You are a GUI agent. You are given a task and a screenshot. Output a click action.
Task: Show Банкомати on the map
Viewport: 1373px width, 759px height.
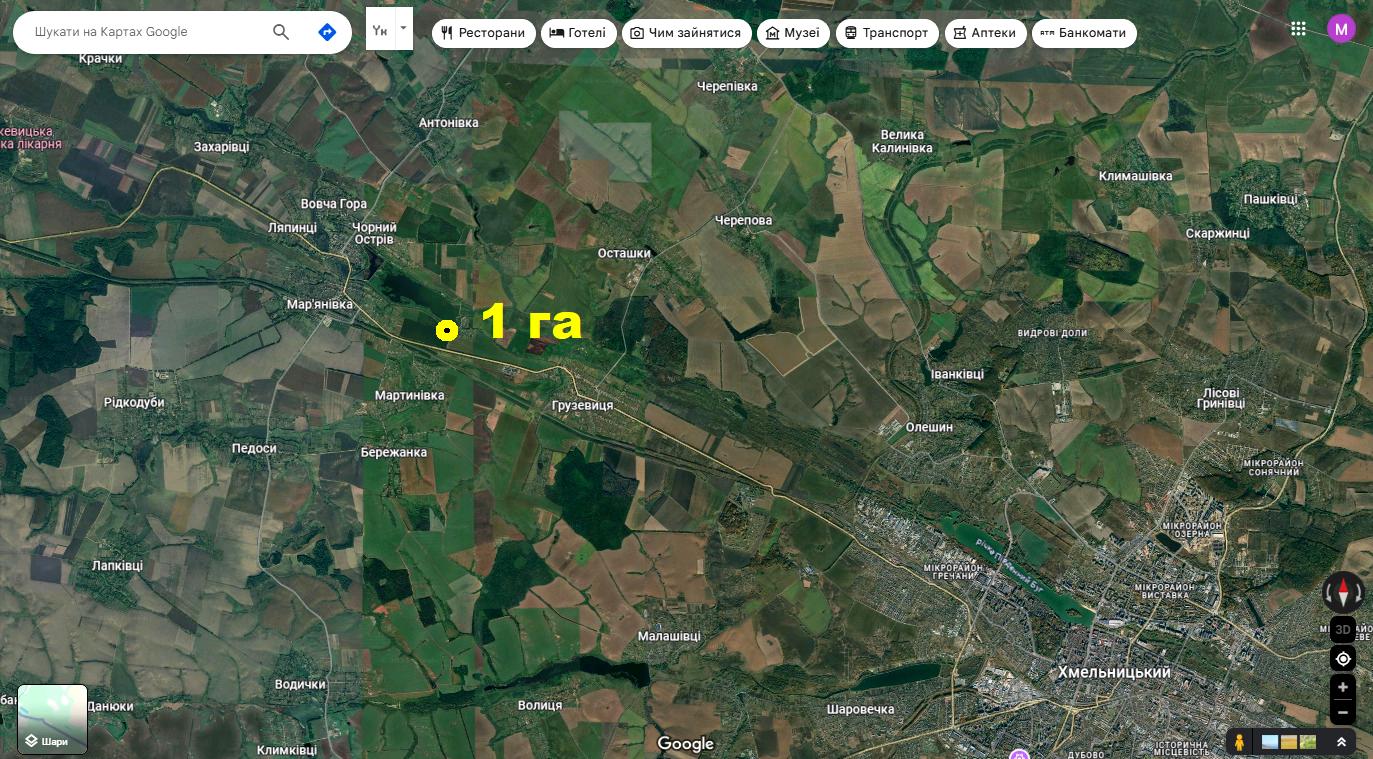click(x=1084, y=33)
